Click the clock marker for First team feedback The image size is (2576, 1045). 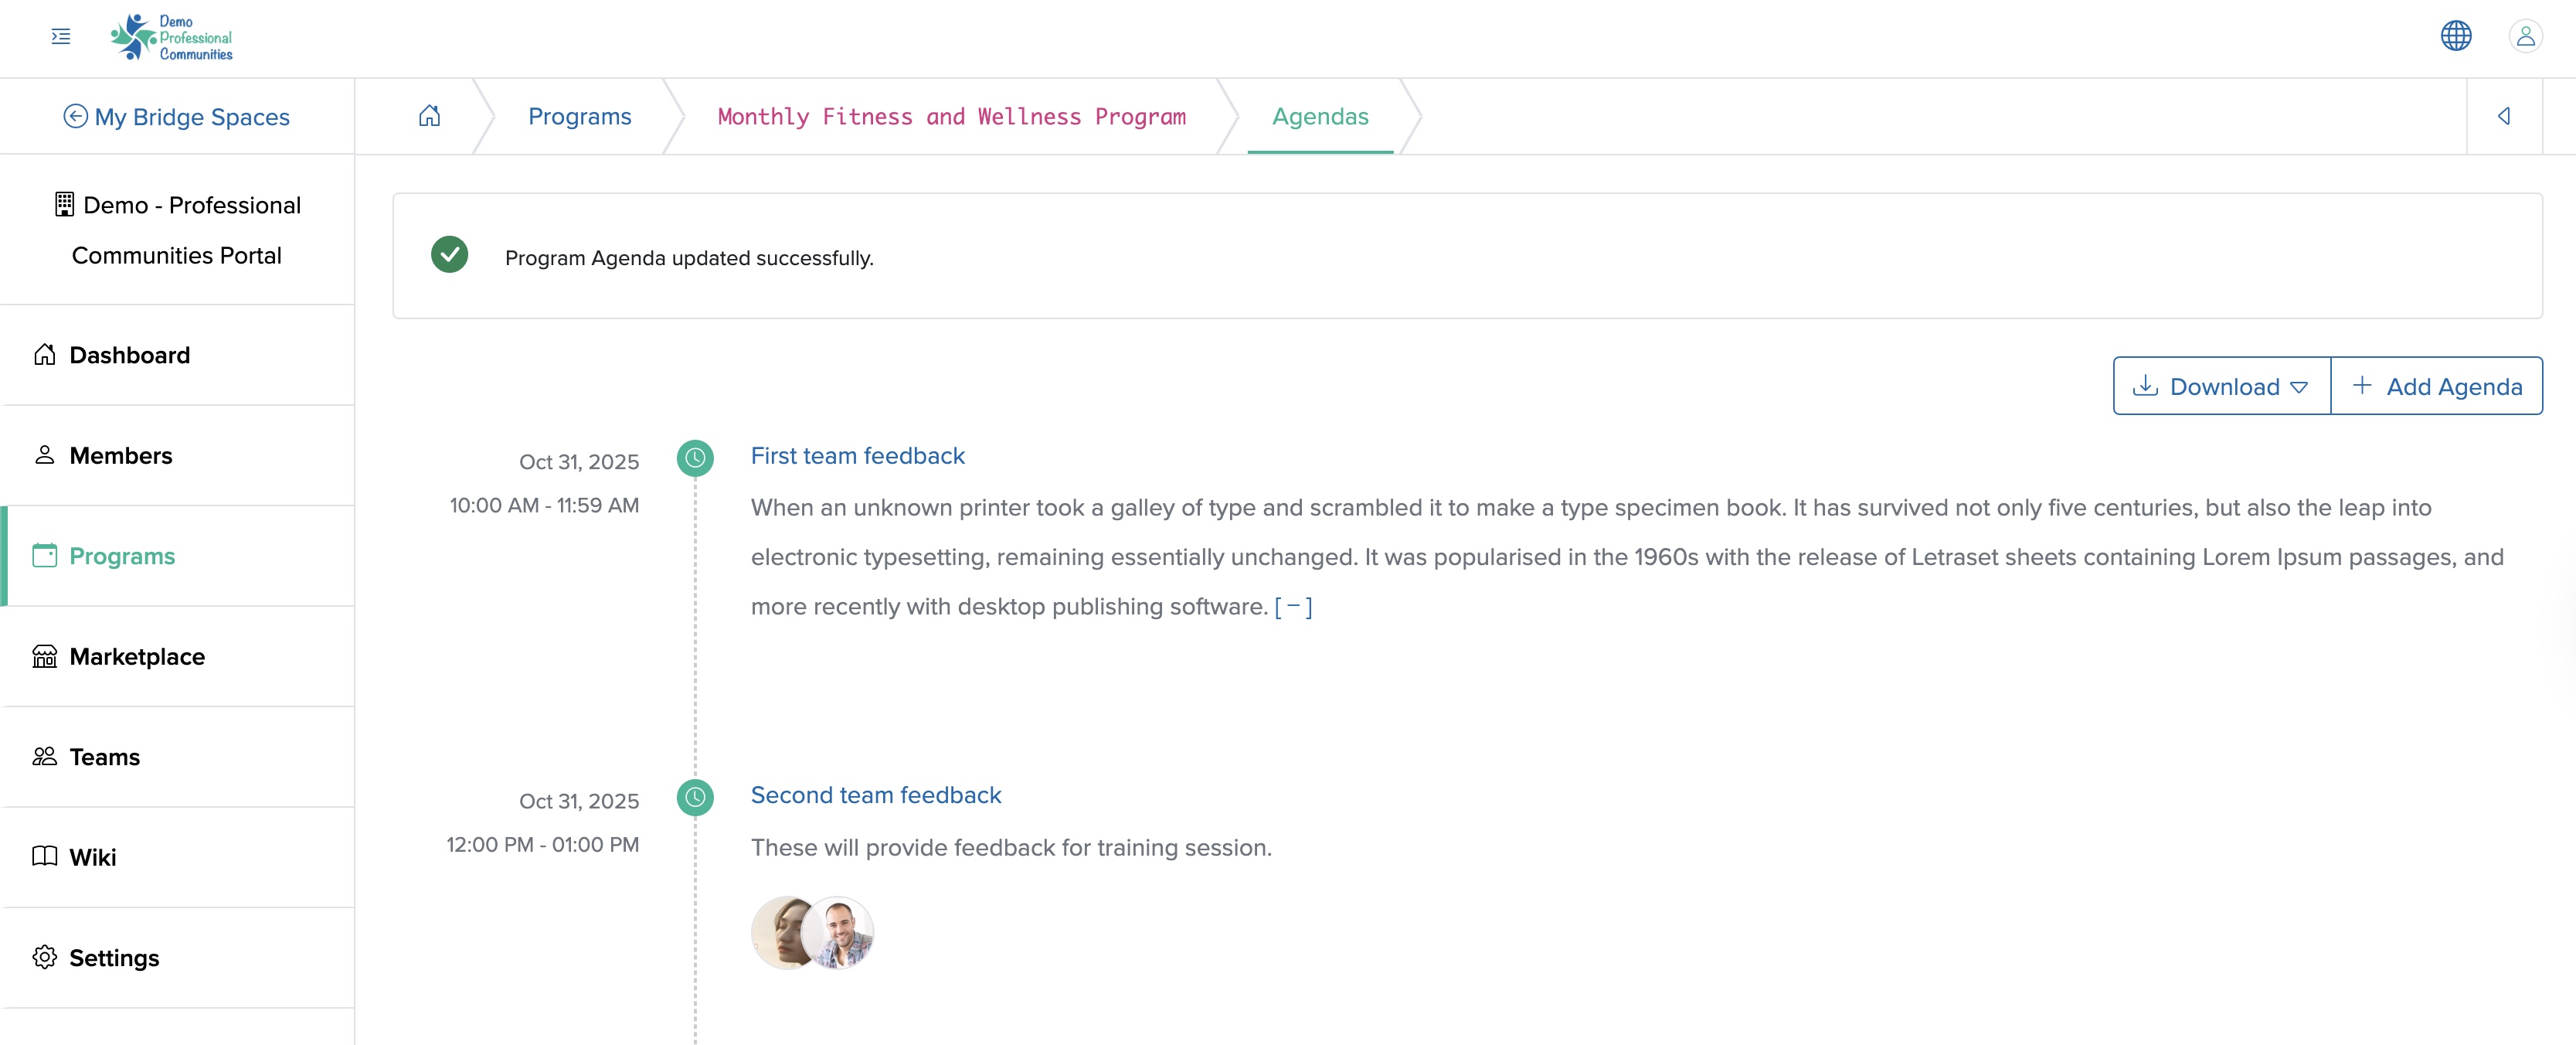695,458
